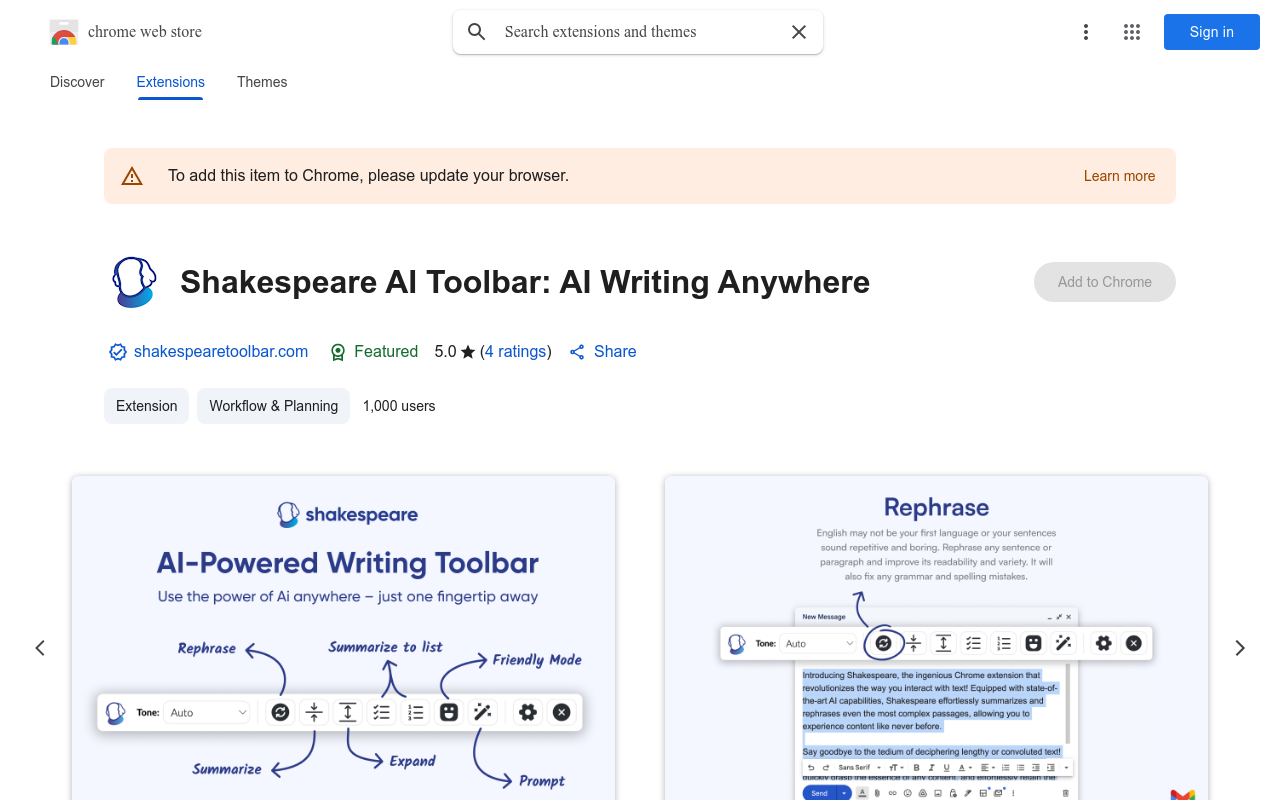The height and width of the screenshot is (800, 1280).
Task: Open the AI-Powered Writing Toolbar screenshot
Action: (x=343, y=638)
